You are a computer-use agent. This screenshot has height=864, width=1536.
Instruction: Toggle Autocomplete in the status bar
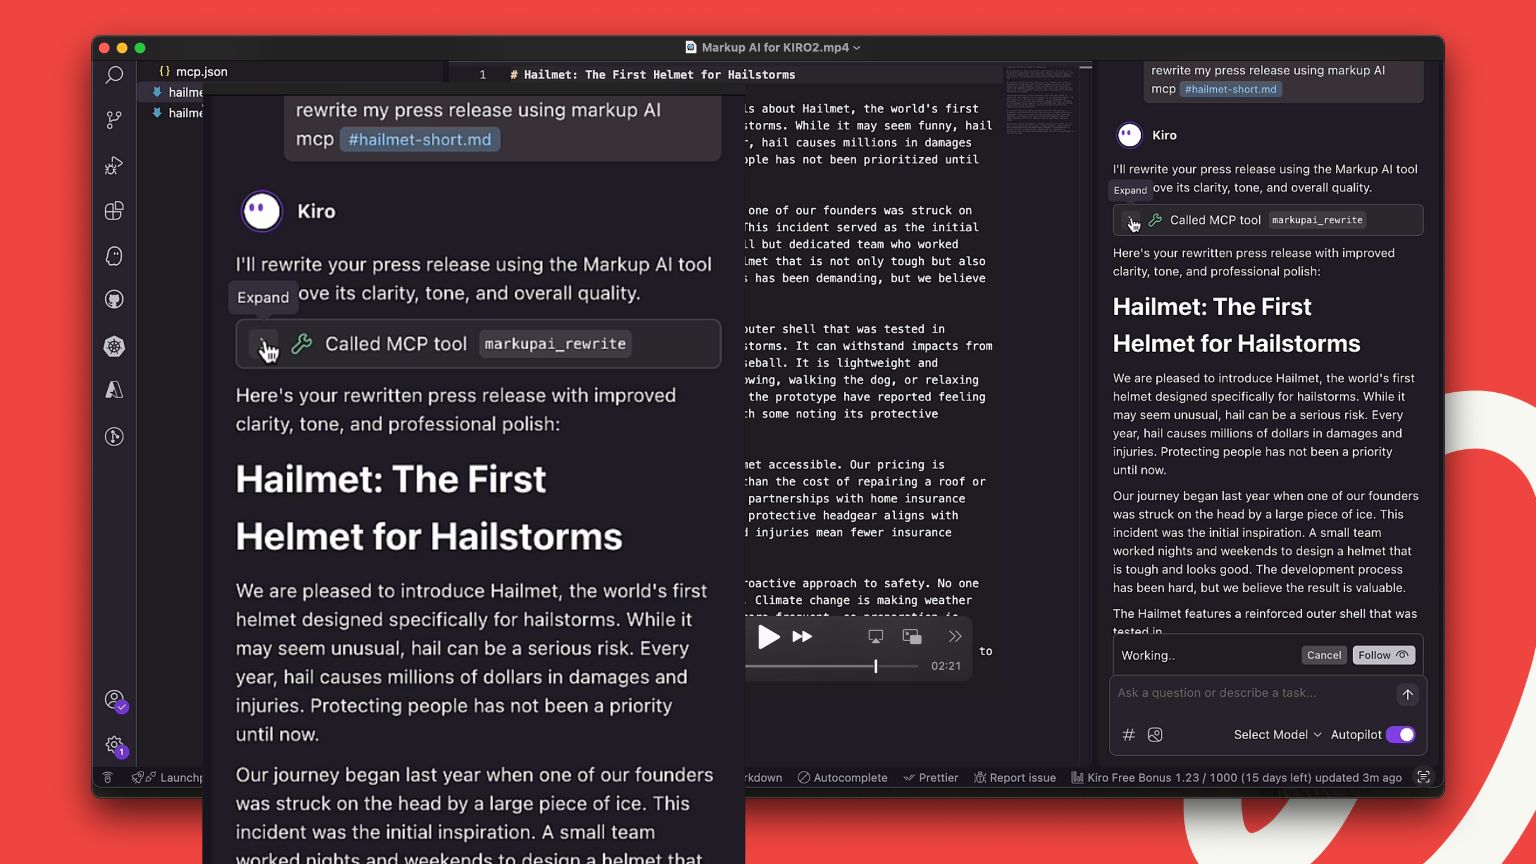pos(843,777)
